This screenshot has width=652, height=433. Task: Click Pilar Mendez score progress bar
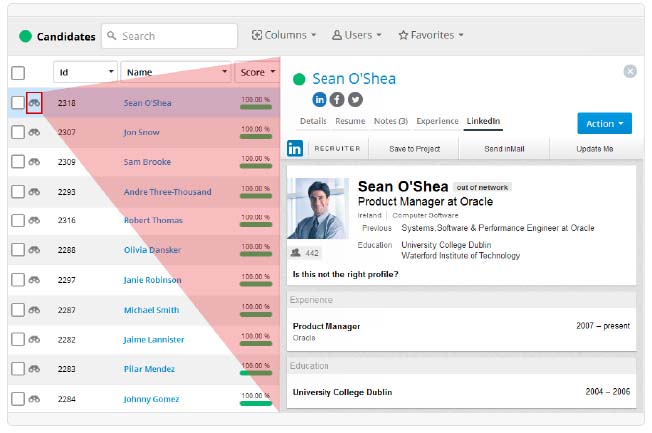coord(256,373)
